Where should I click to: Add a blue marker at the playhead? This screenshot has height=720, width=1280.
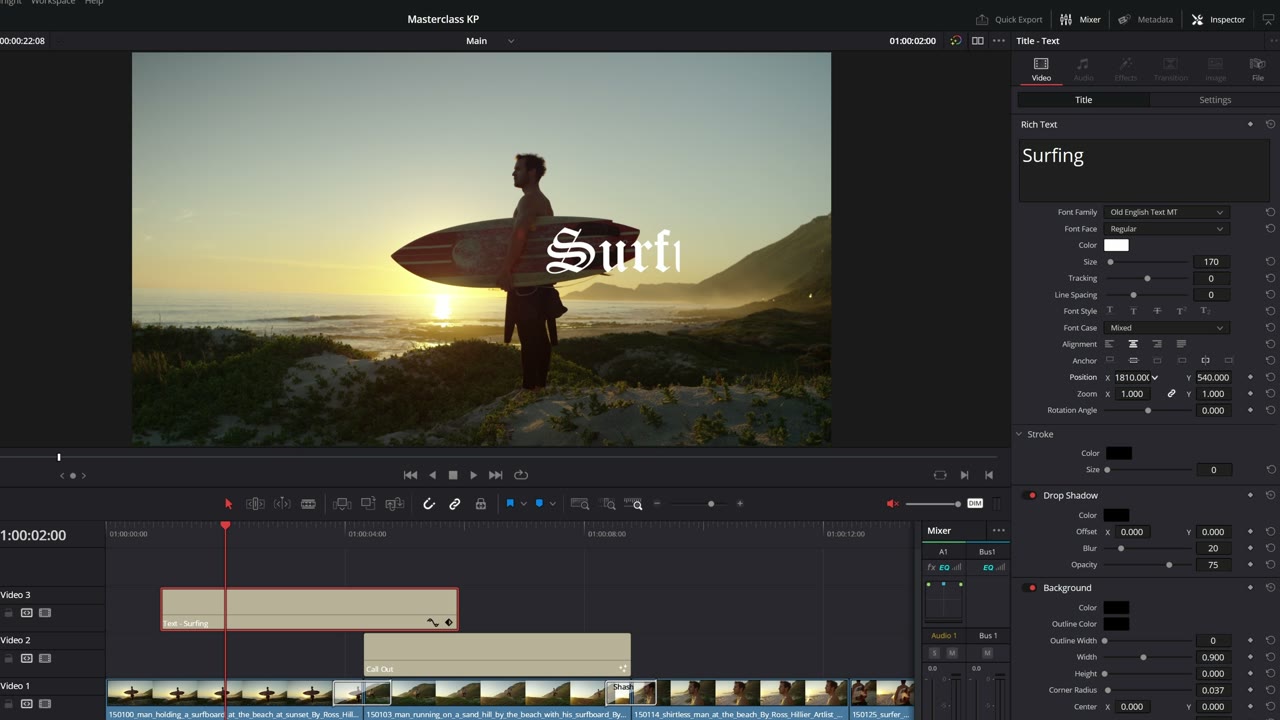pos(539,504)
